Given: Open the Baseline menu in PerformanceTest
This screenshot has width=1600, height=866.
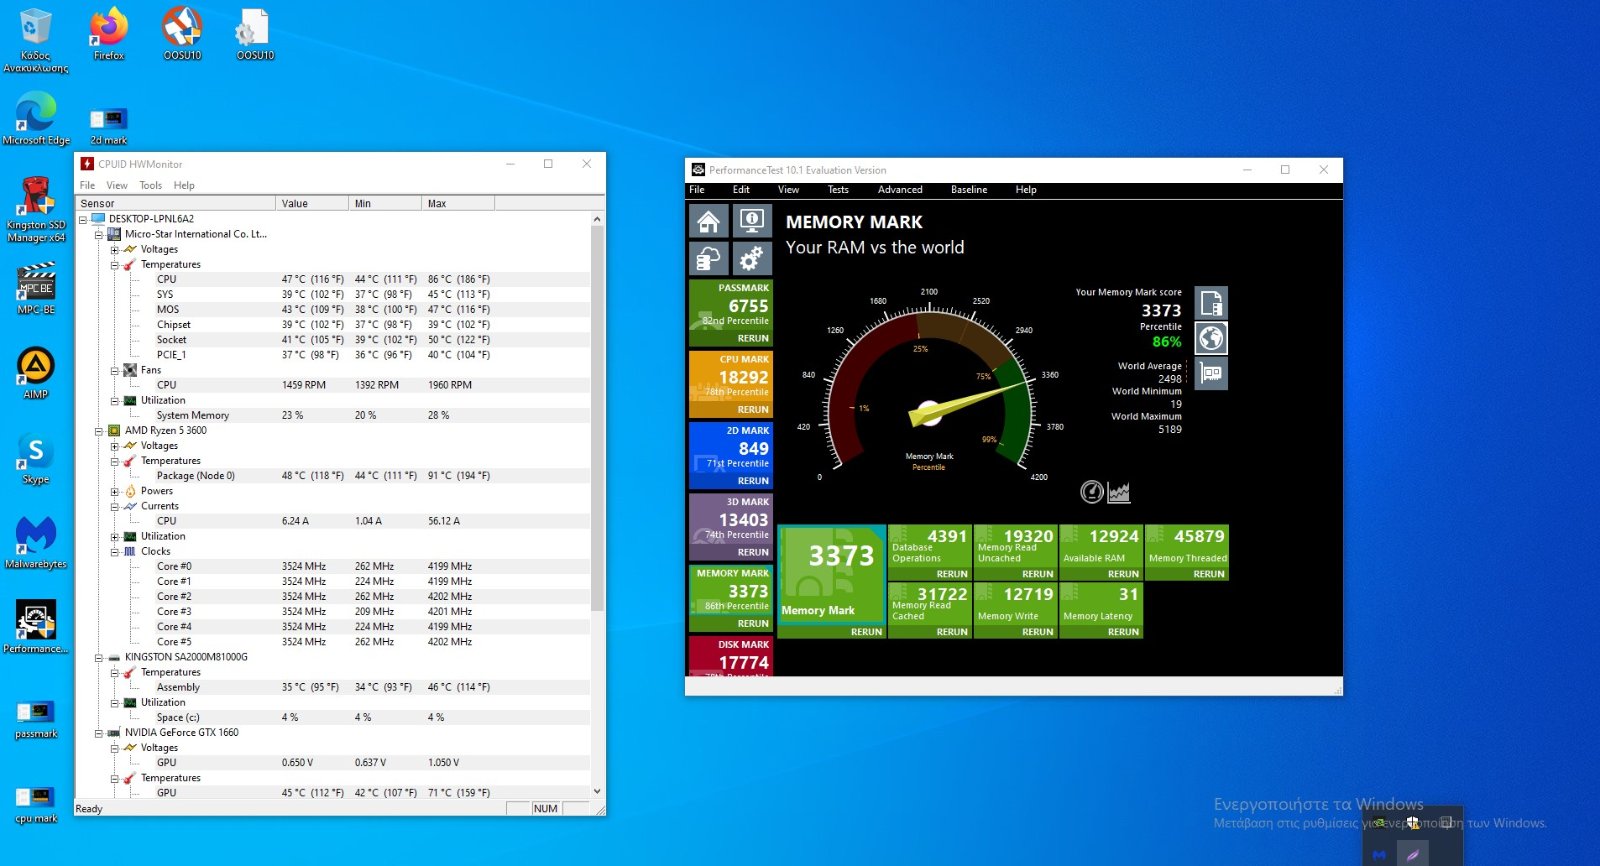Looking at the screenshot, I should point(969,189).
